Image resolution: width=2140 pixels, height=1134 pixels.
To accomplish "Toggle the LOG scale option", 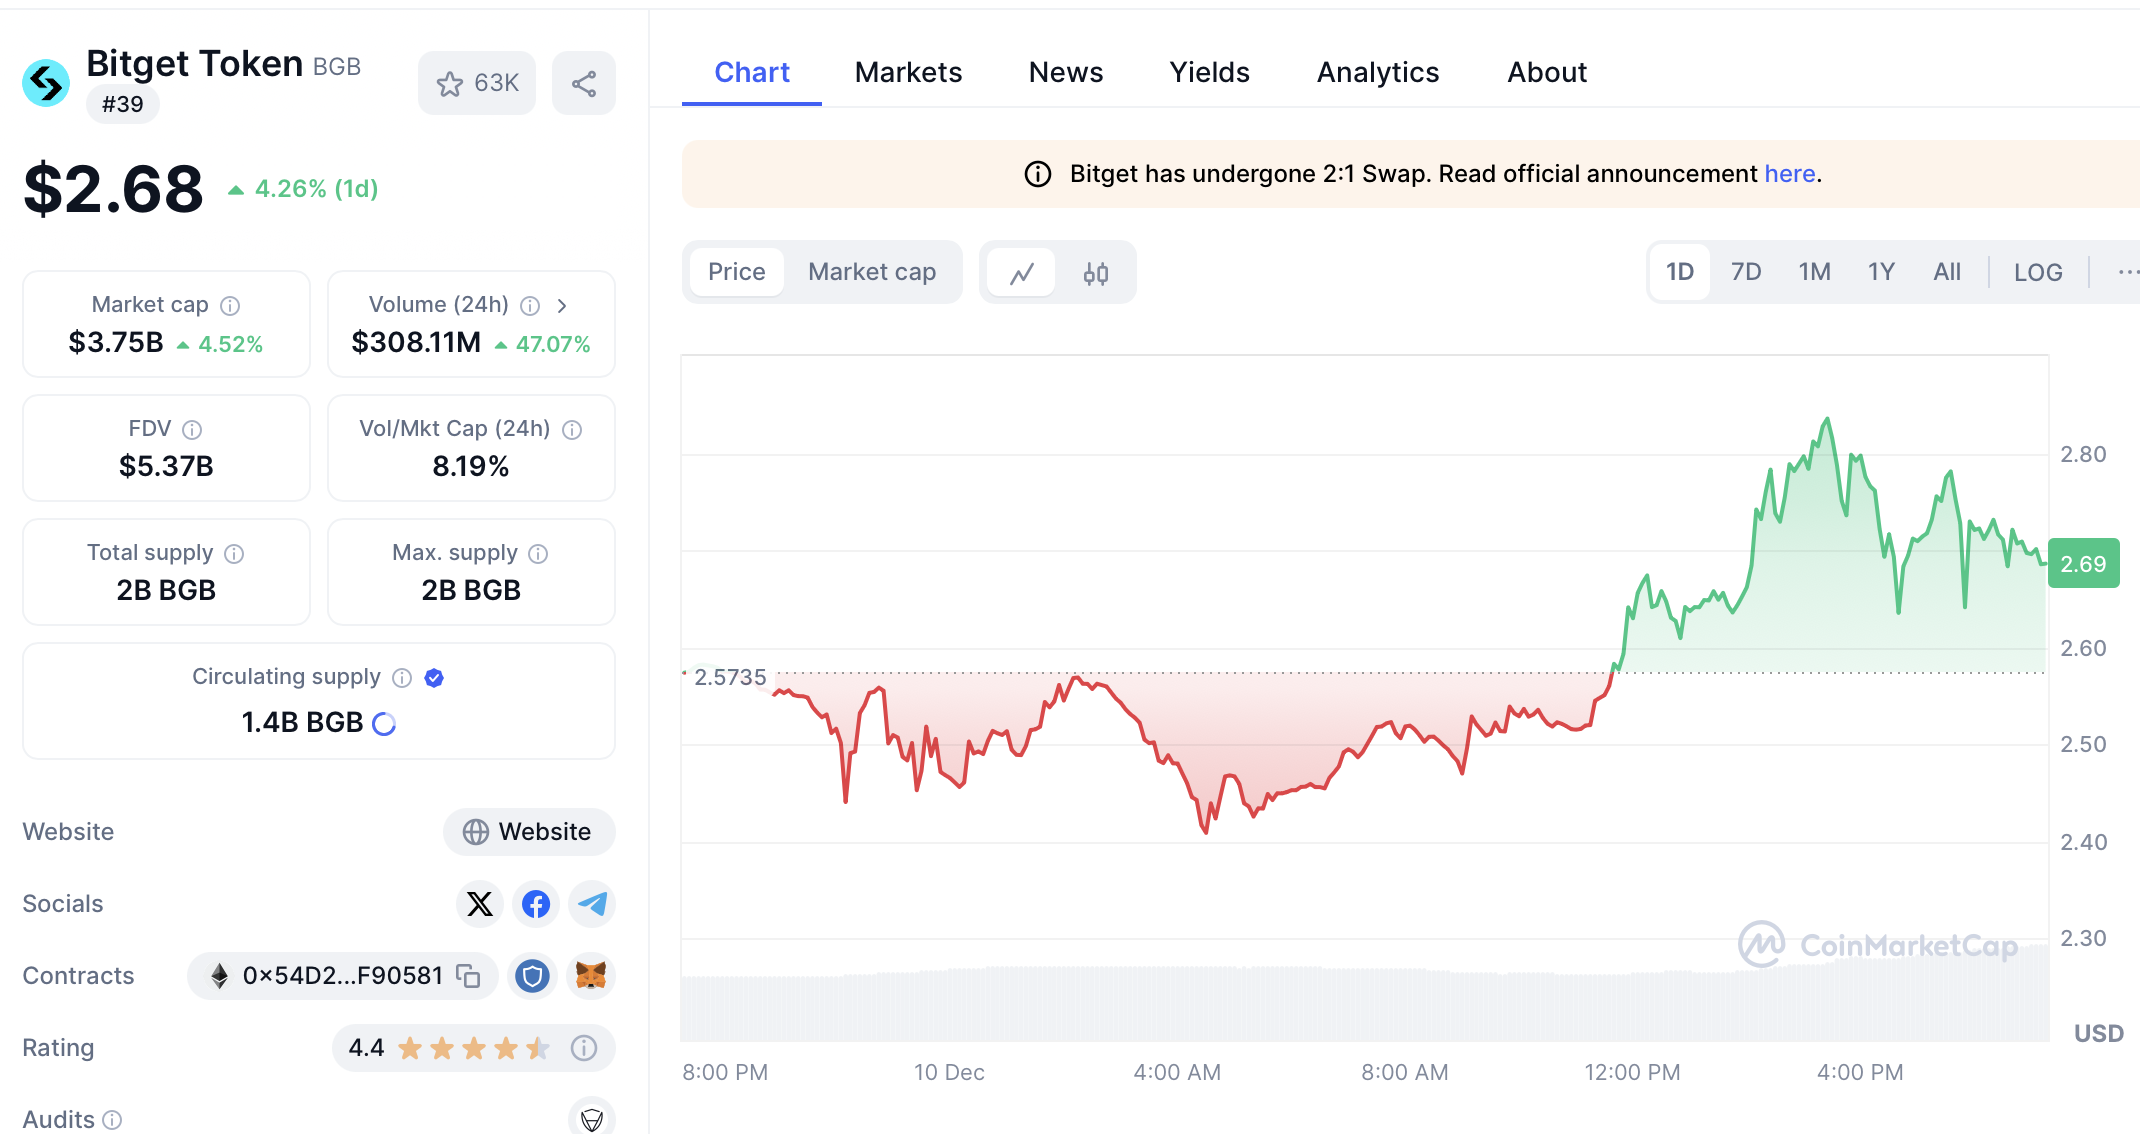I will [2038, 272].
